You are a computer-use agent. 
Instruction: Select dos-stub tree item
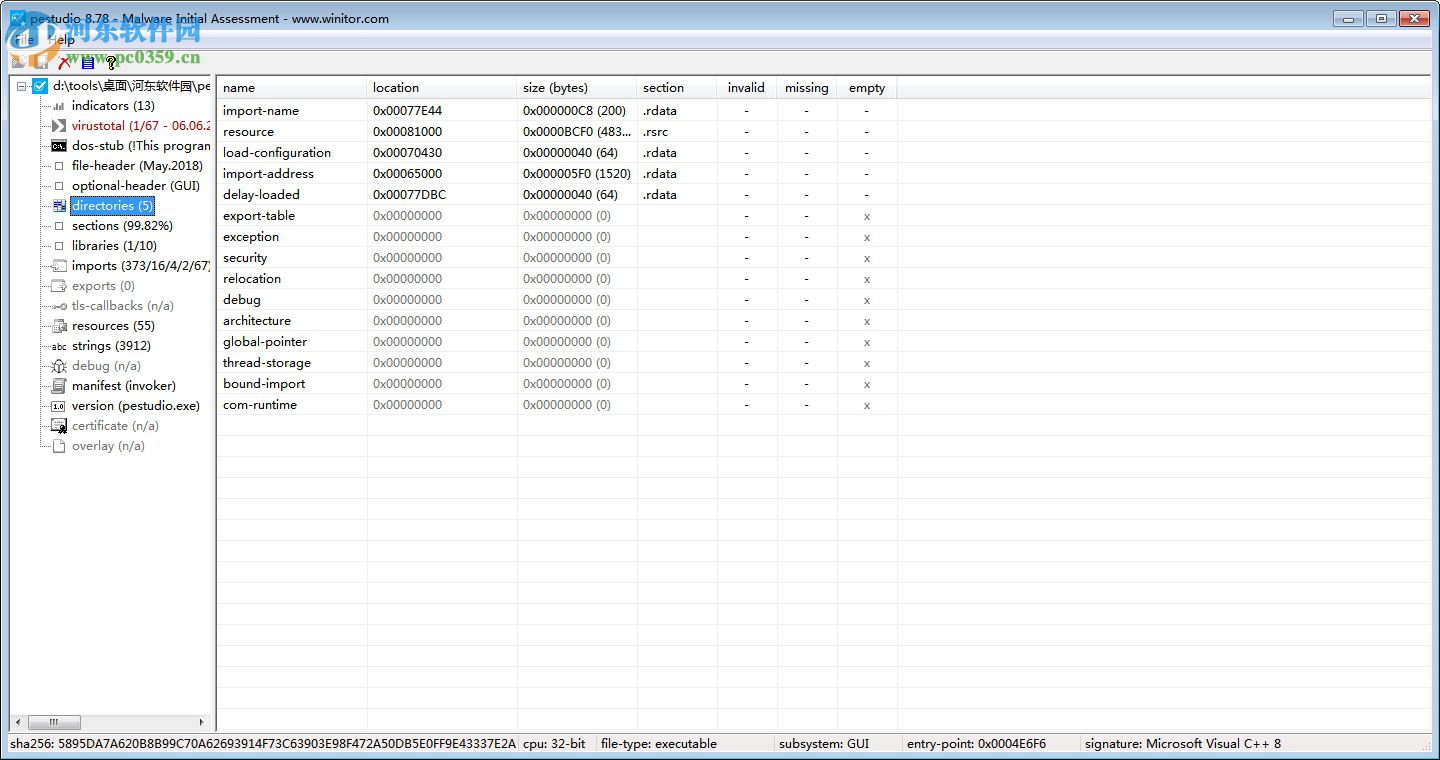[x=140, y=146]
